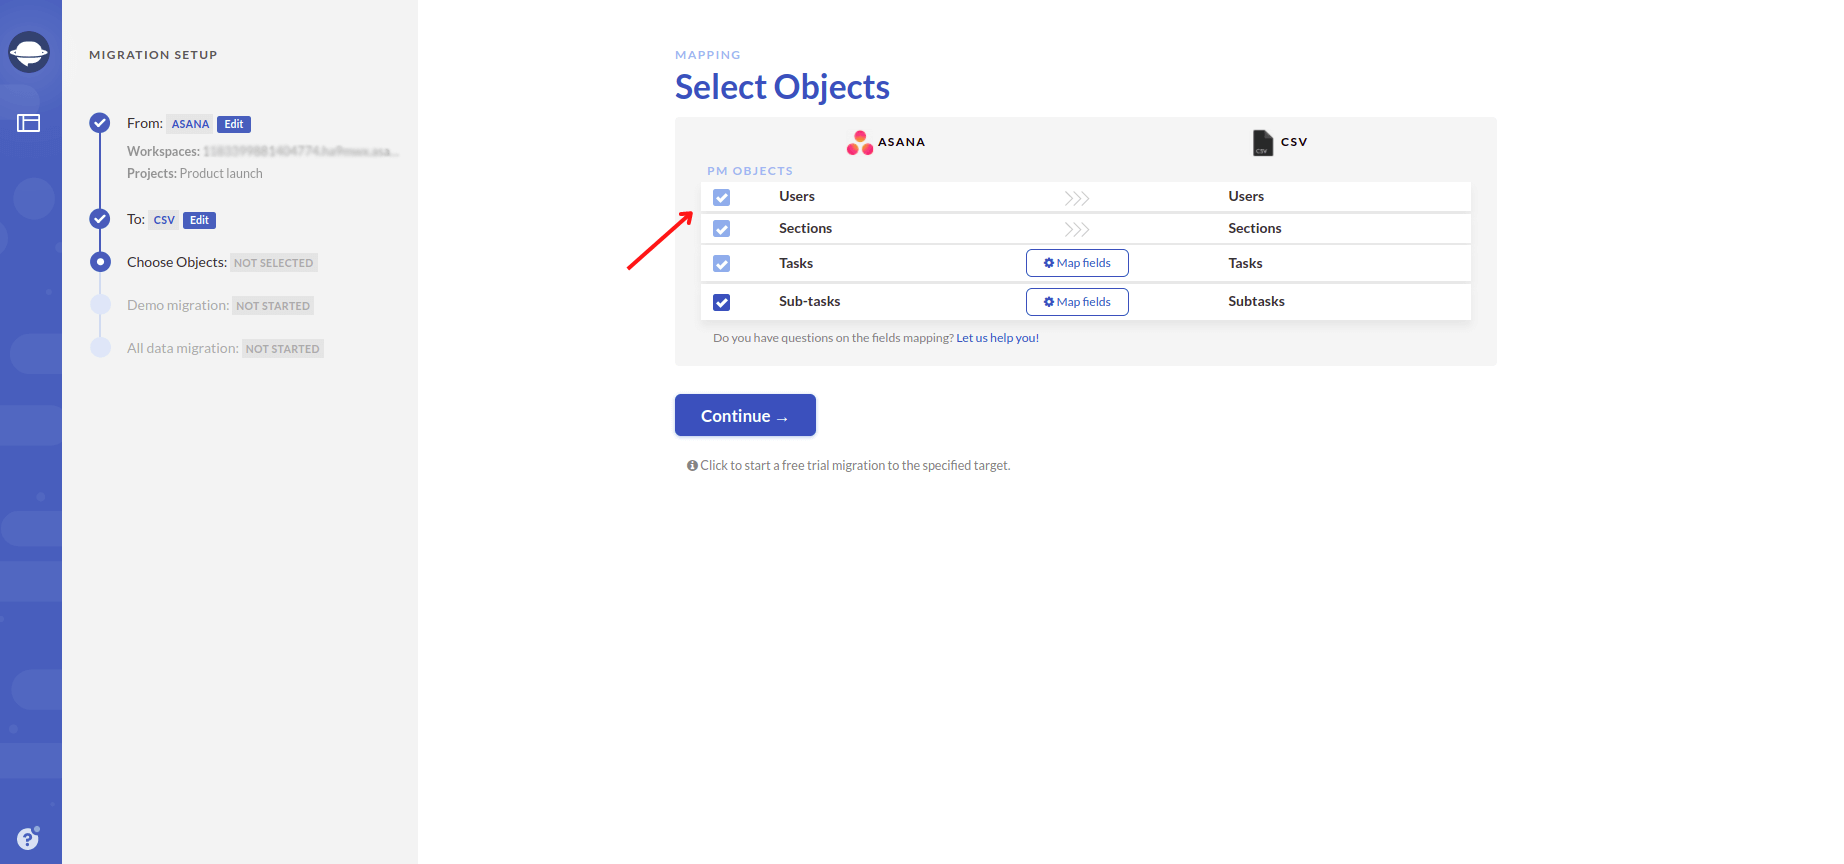Screen dimensions: 1844x864
Task: Click the planet logo icon in sidebar
Action: 29,52
